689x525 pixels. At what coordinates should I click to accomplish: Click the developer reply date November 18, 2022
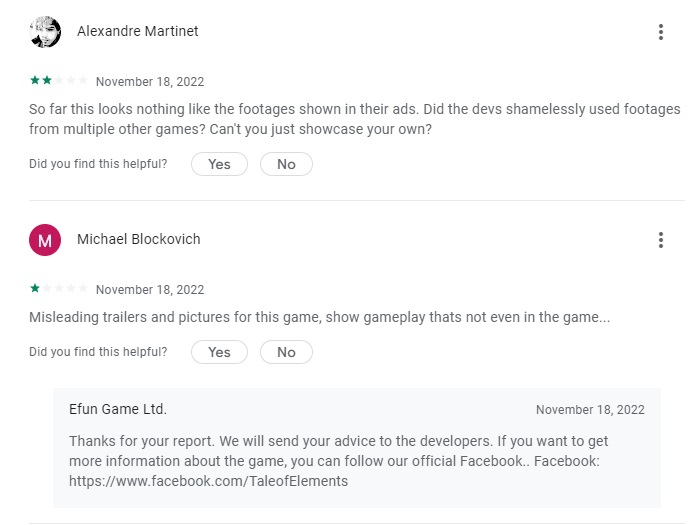coord(590,410)
